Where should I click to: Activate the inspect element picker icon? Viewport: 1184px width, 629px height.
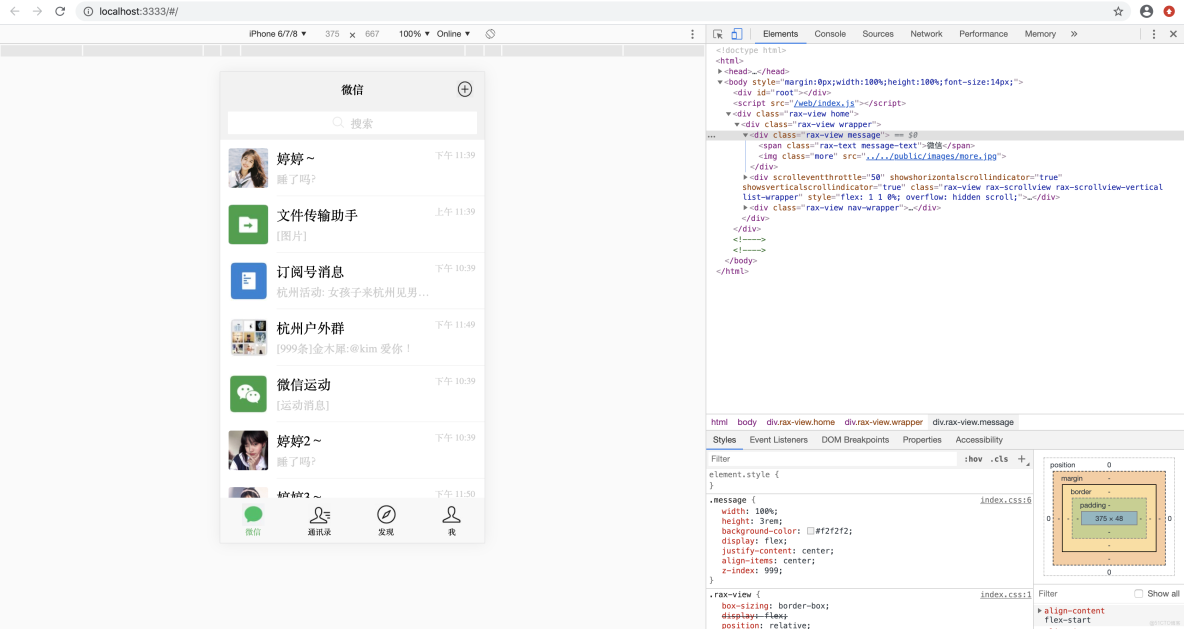pos(716,33)
